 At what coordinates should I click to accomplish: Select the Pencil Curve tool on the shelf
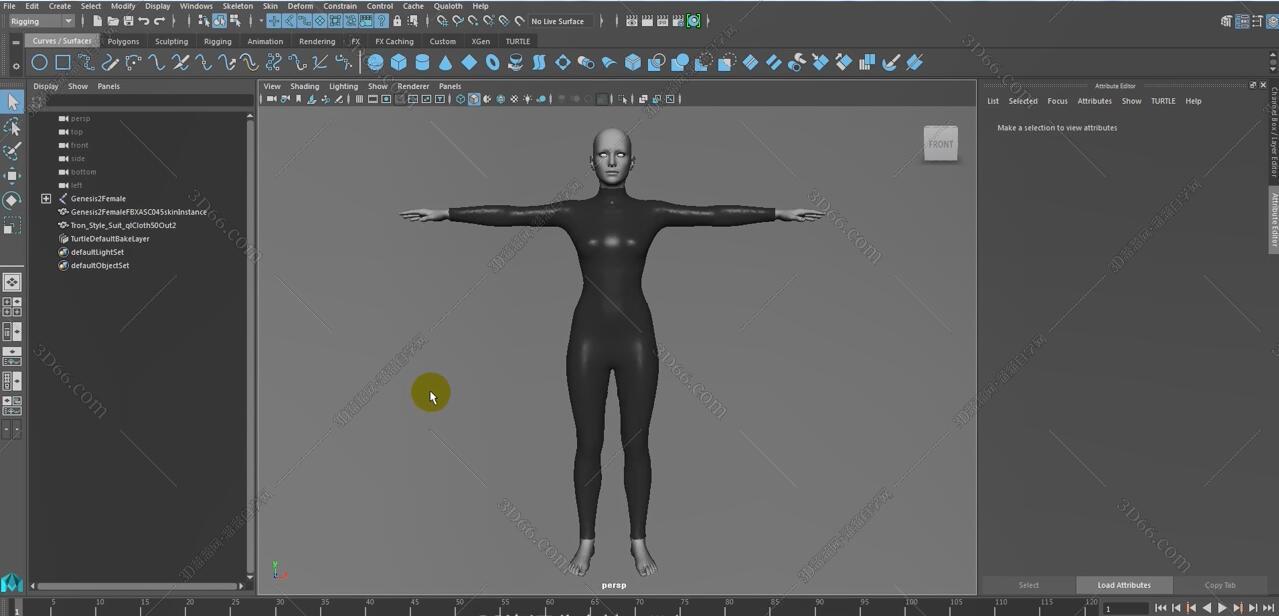[108, 62]
